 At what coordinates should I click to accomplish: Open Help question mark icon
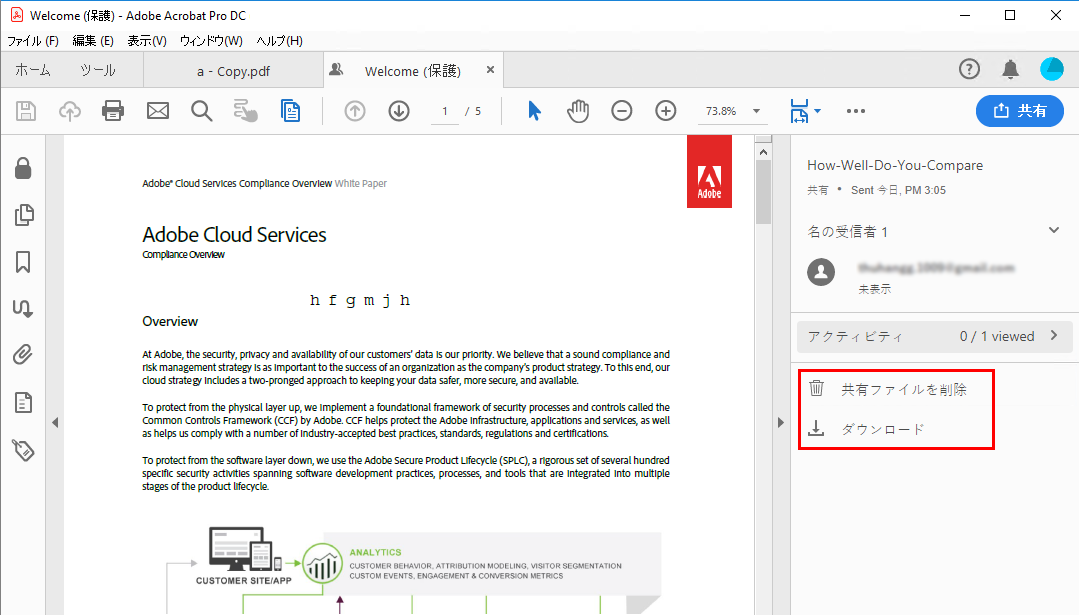969,69
